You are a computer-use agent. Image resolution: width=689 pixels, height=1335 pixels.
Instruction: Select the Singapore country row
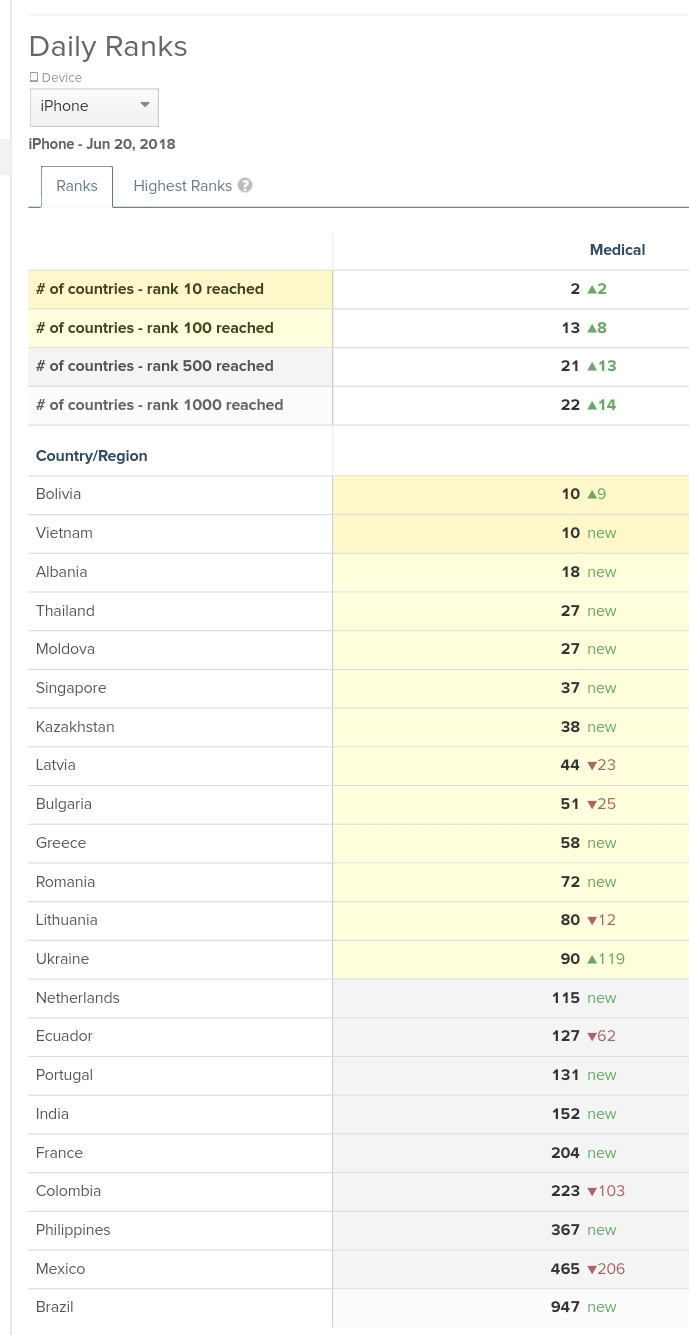358,688
